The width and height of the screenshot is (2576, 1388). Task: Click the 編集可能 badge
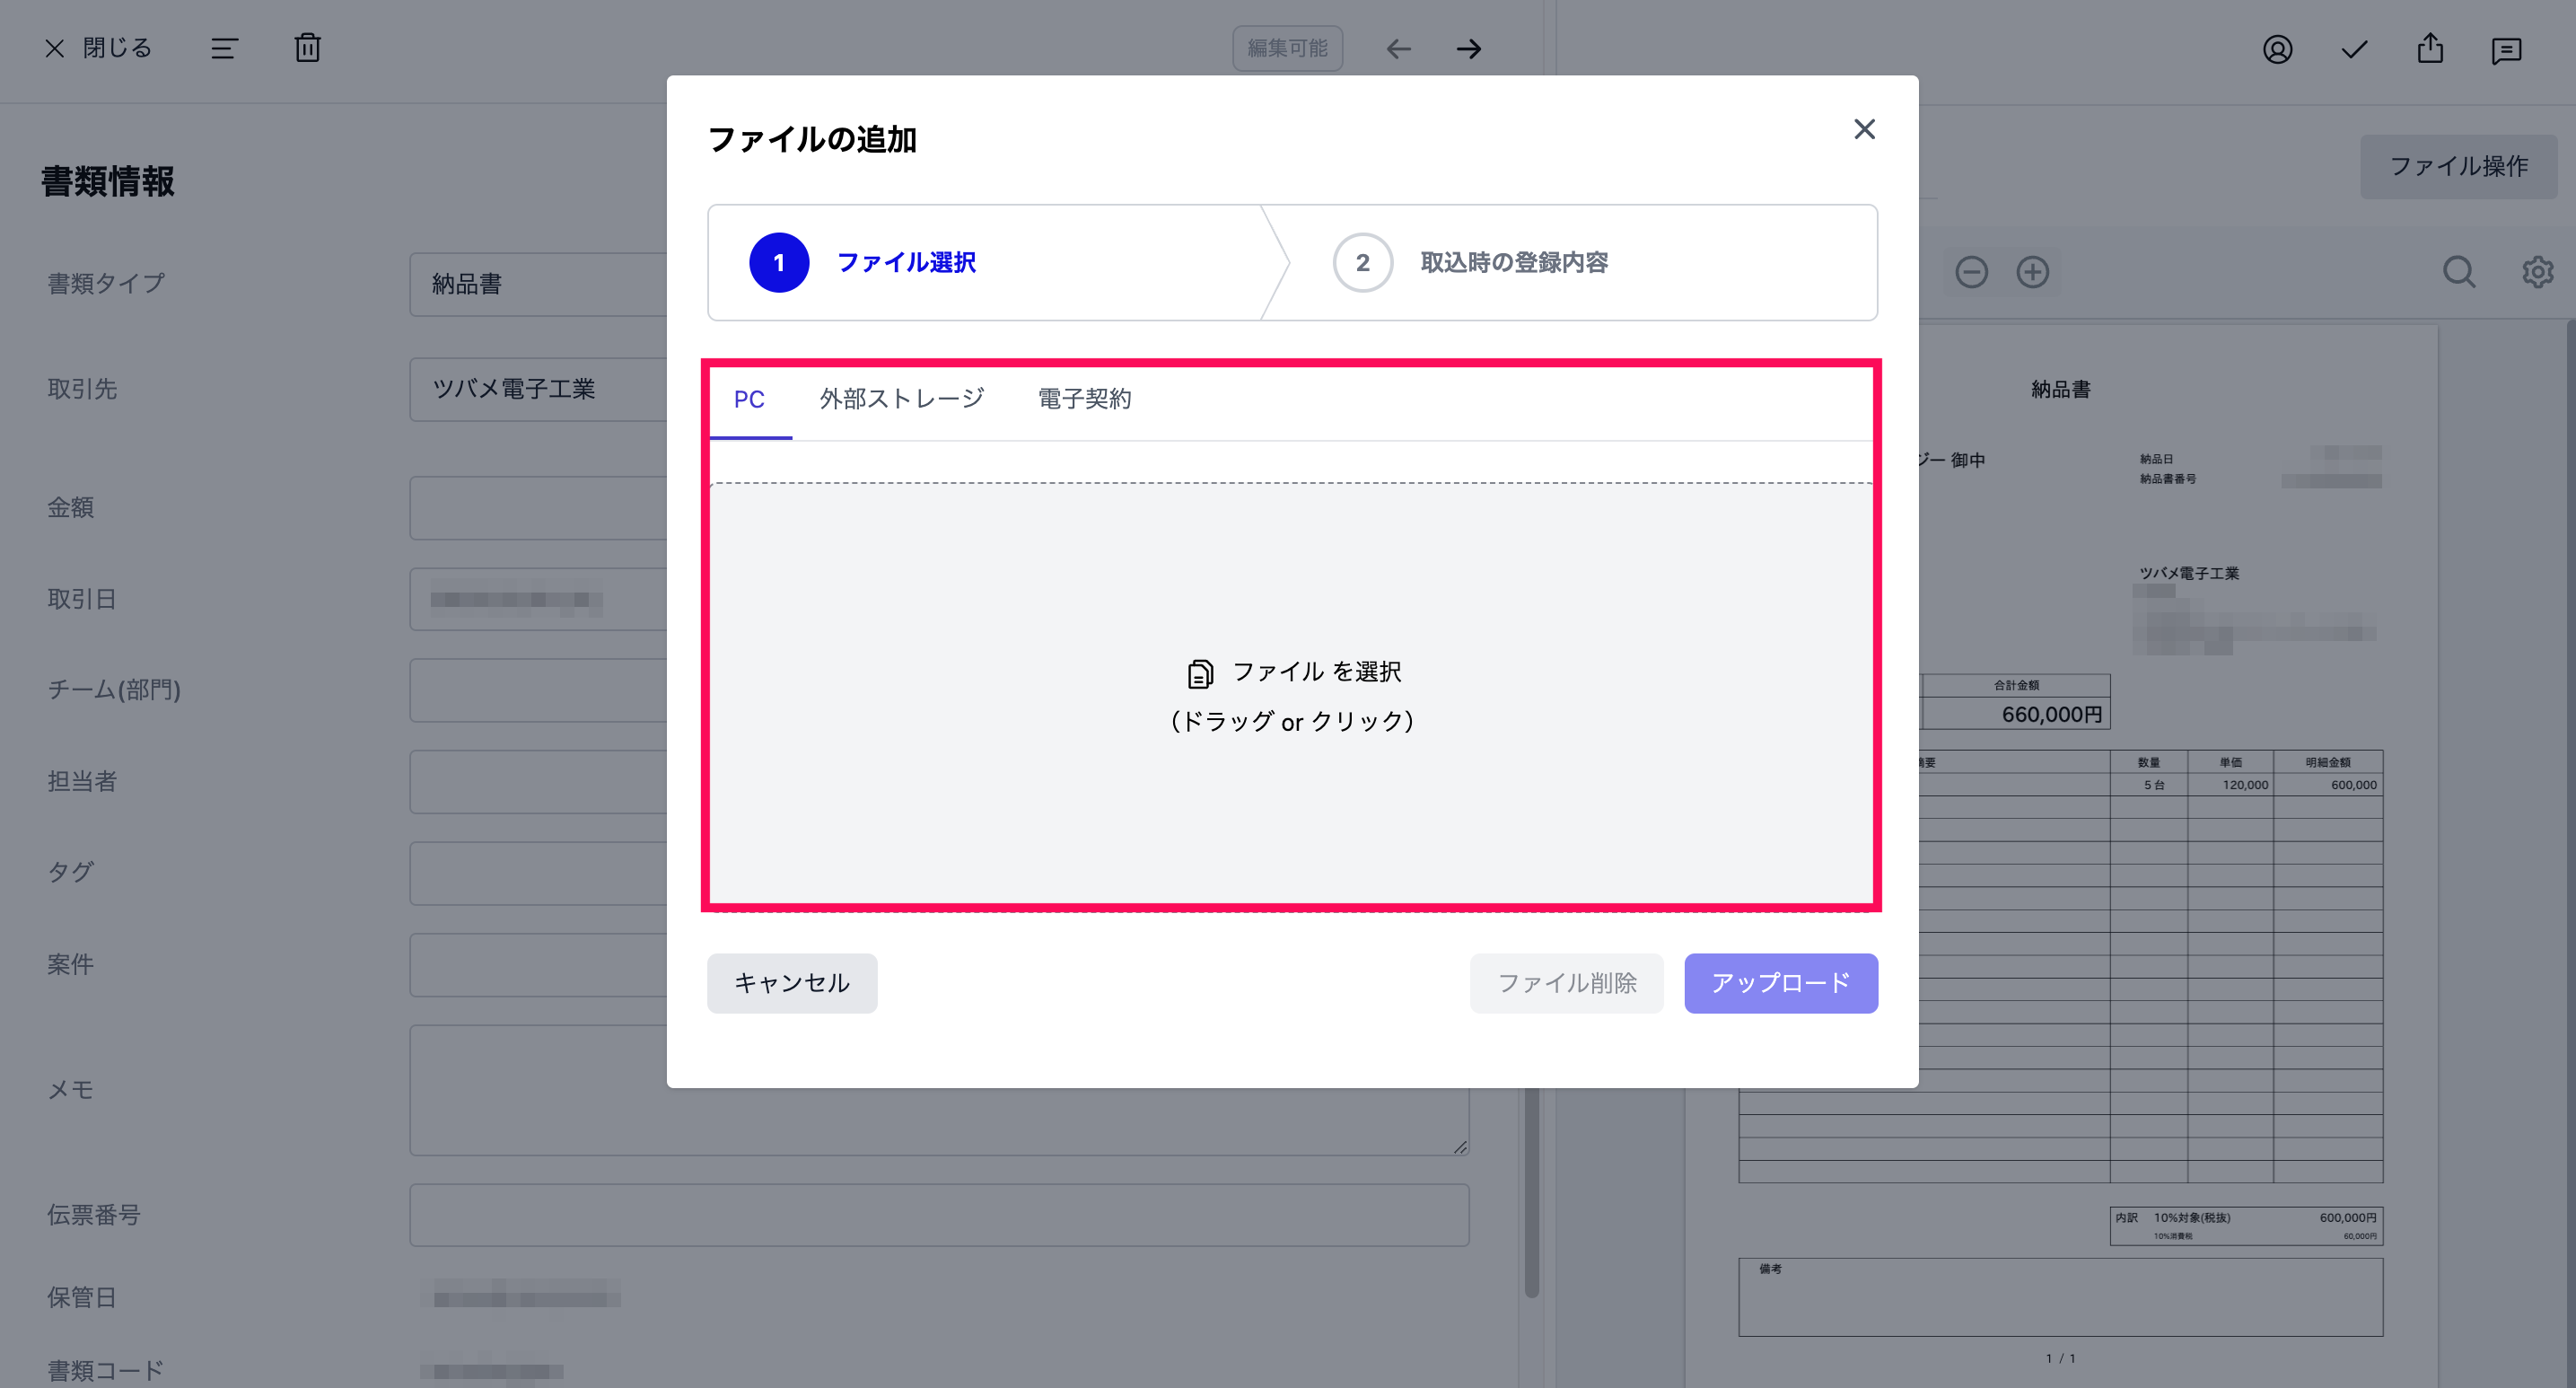[1287, 48]
